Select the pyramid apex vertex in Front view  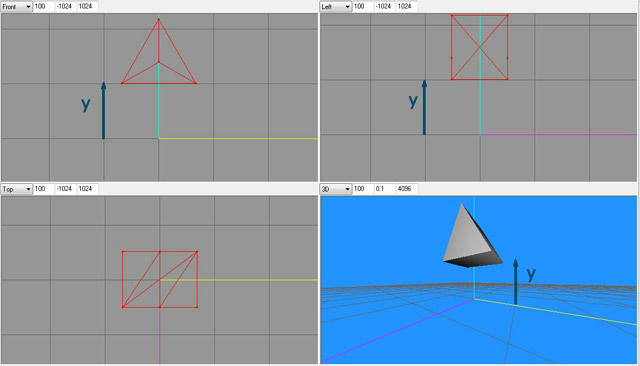(159, 19)
